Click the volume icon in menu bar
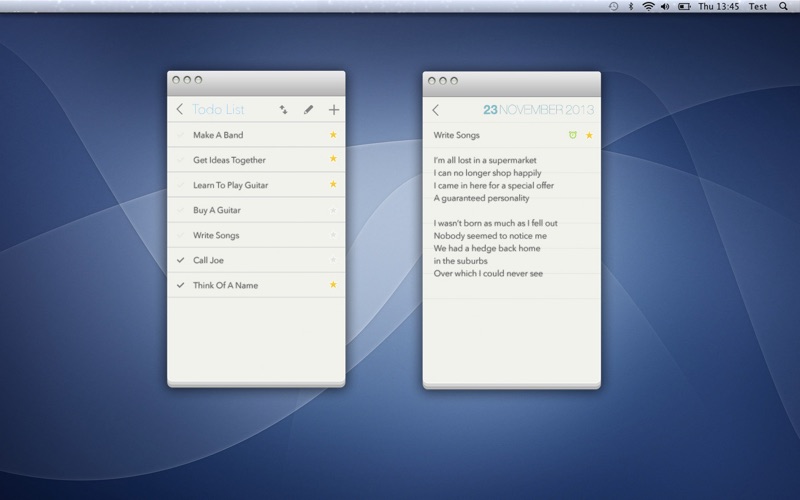Image resolution: width=800 pixels, height=500 pixels. (665, 6)
